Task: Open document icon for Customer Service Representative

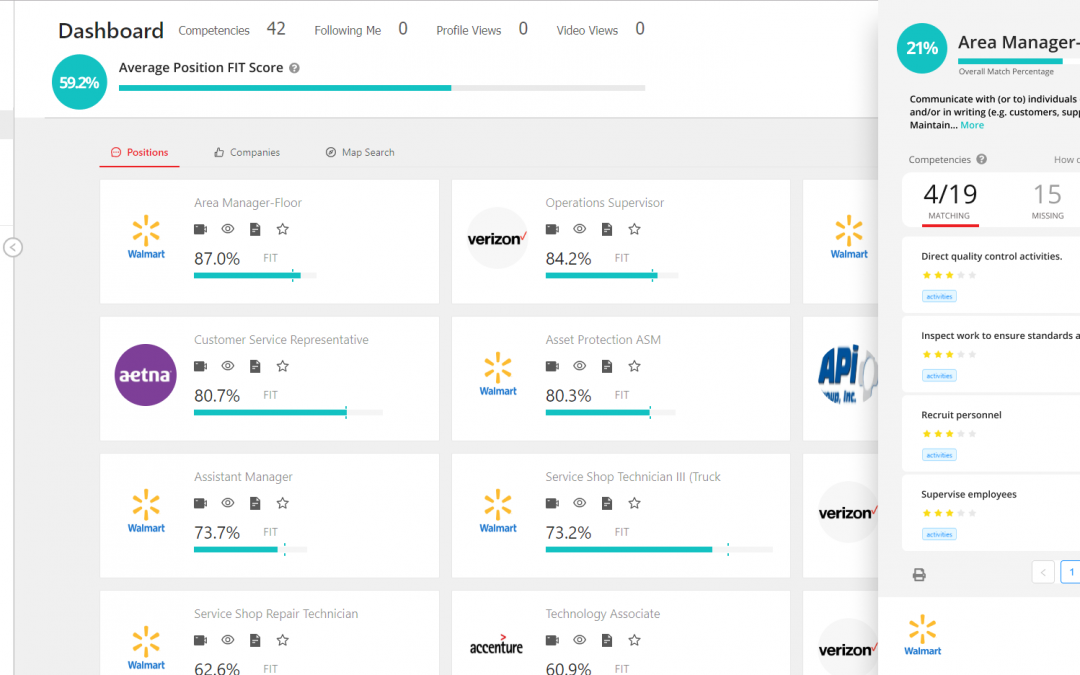Action: [x=255, y=366]
